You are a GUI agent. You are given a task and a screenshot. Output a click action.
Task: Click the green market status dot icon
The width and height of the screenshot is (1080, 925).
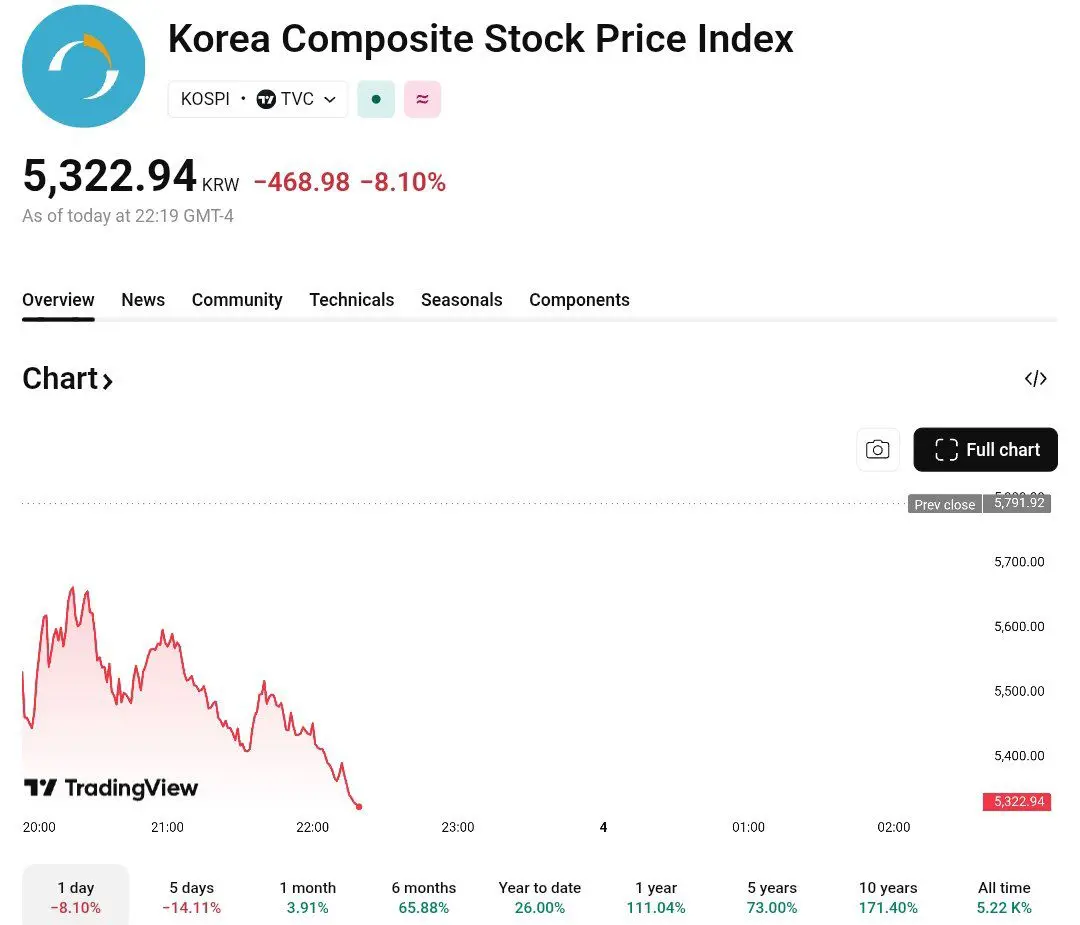(x=376, y=99)
